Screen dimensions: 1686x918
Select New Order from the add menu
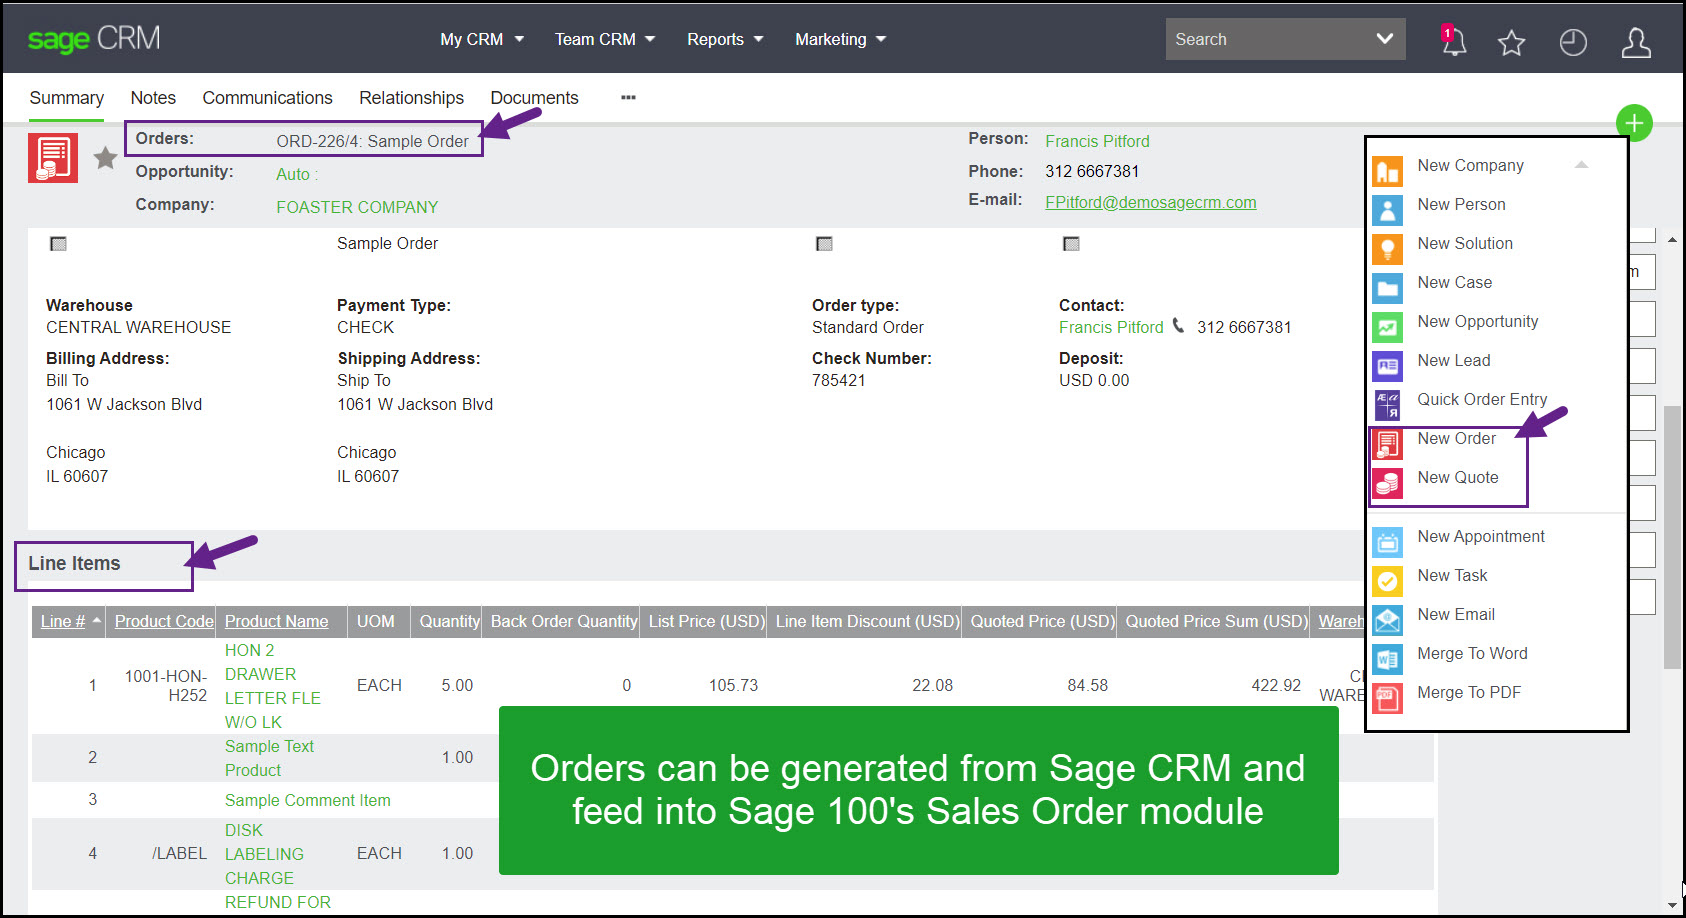tap(1456, 438)
